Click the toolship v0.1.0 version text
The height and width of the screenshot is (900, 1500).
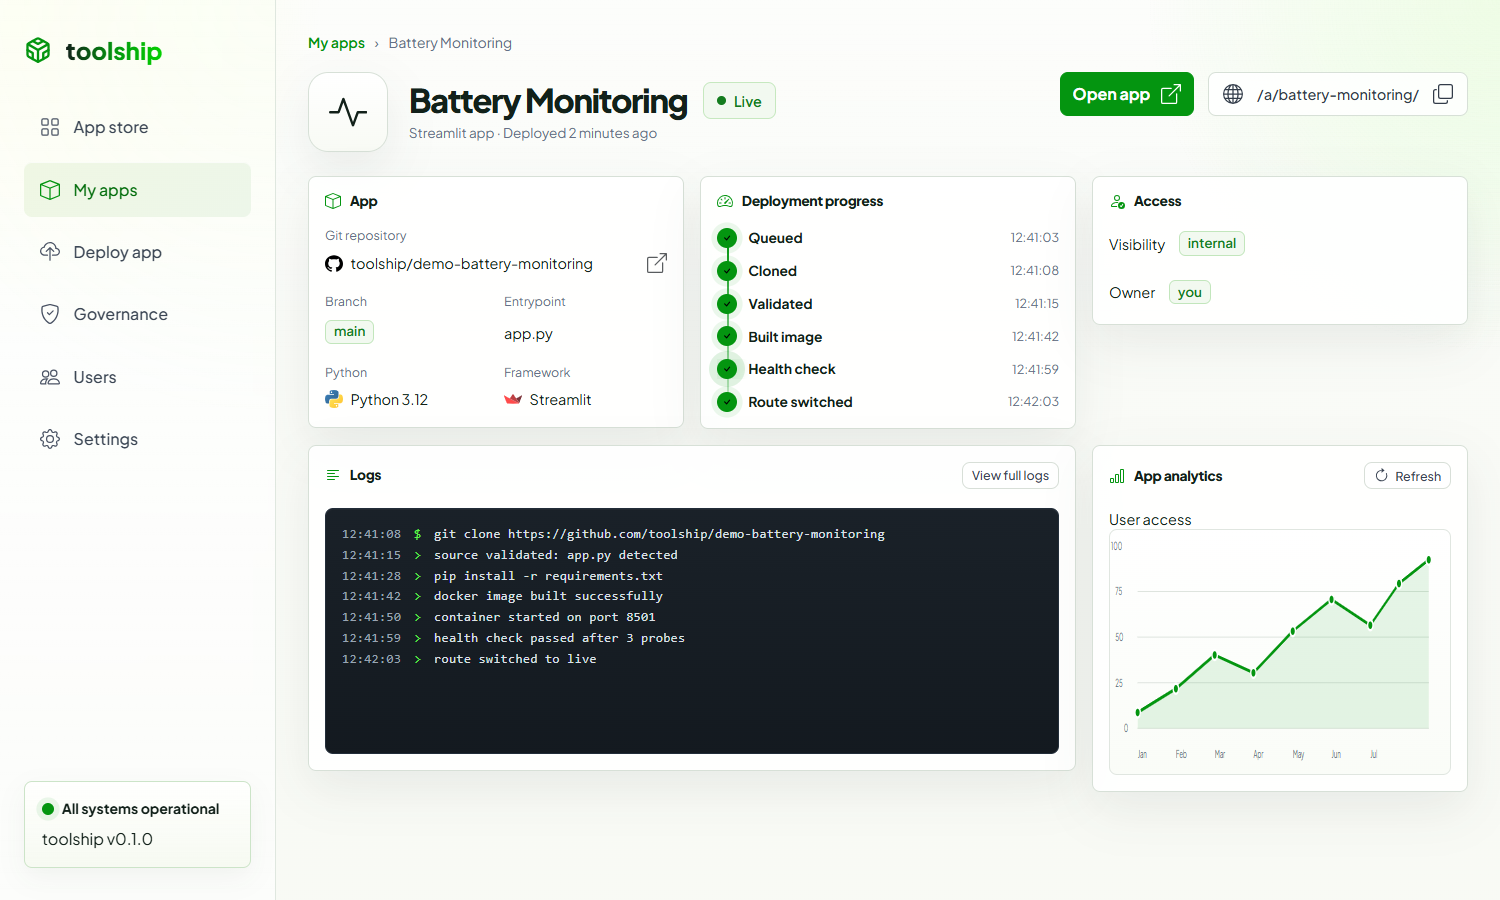tap(97, 839)
